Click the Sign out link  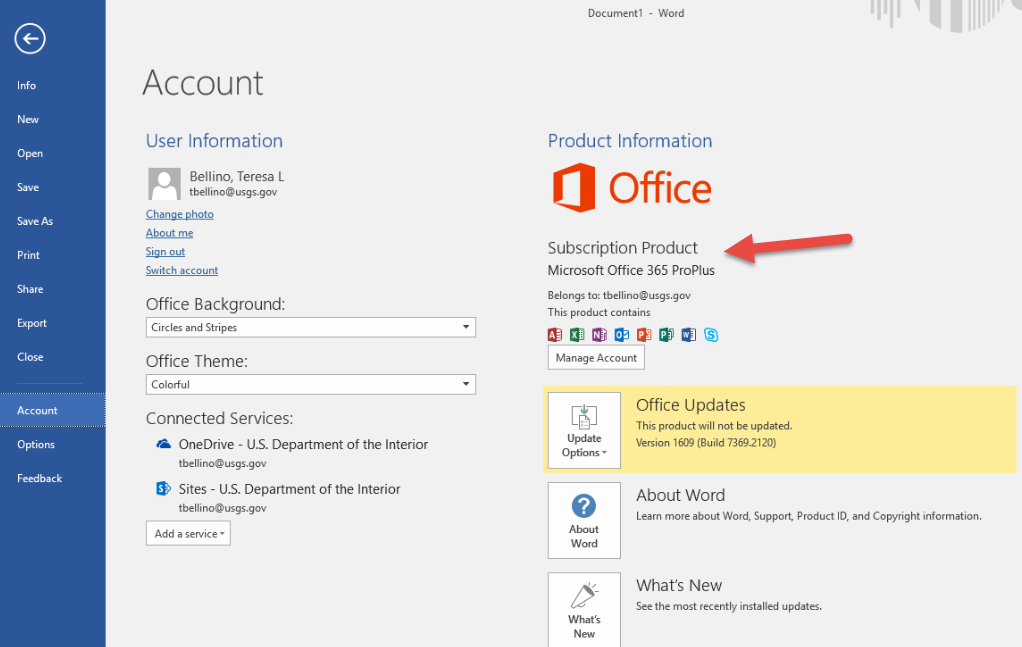coord(166,252)
